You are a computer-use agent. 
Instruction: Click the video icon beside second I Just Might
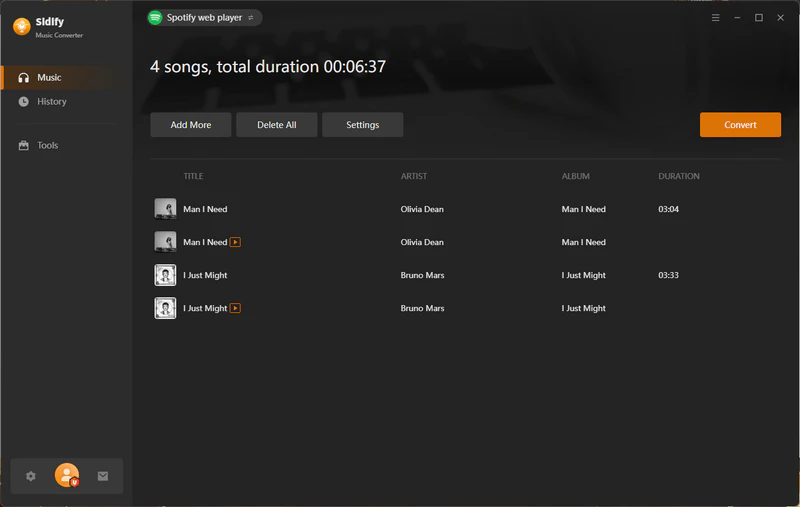tap(235, 308)
